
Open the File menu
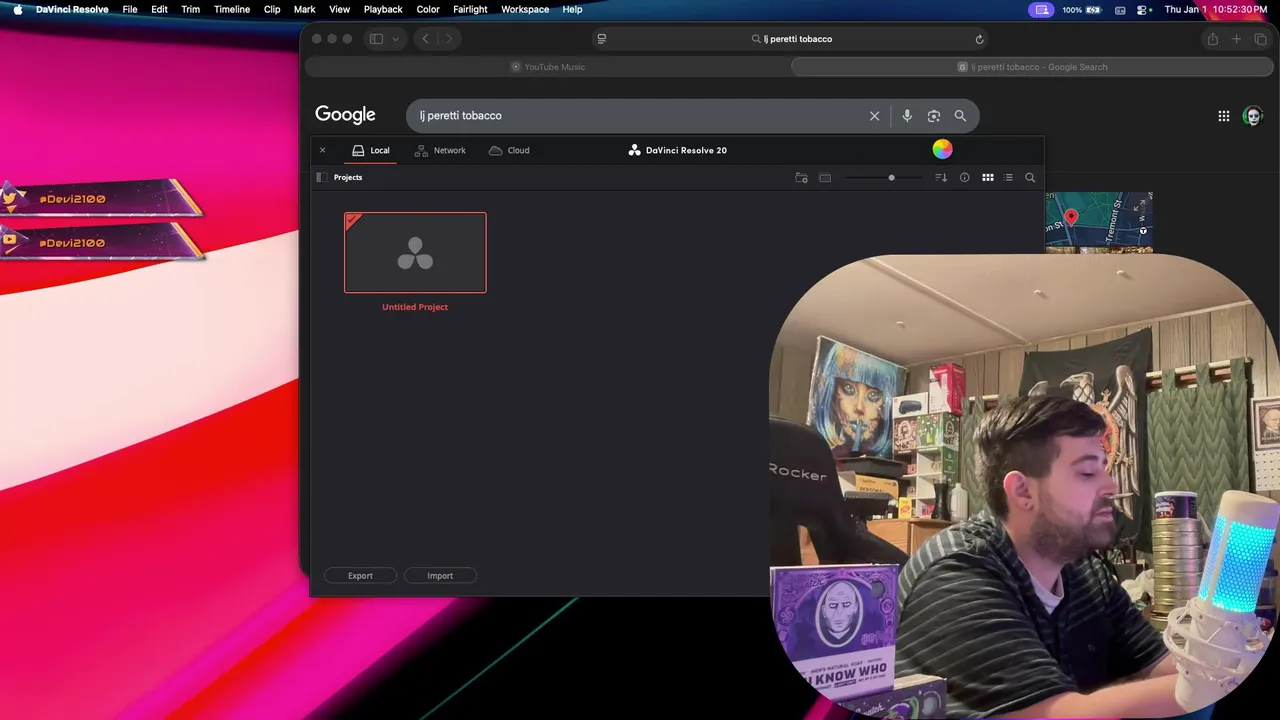click(130, 9)
